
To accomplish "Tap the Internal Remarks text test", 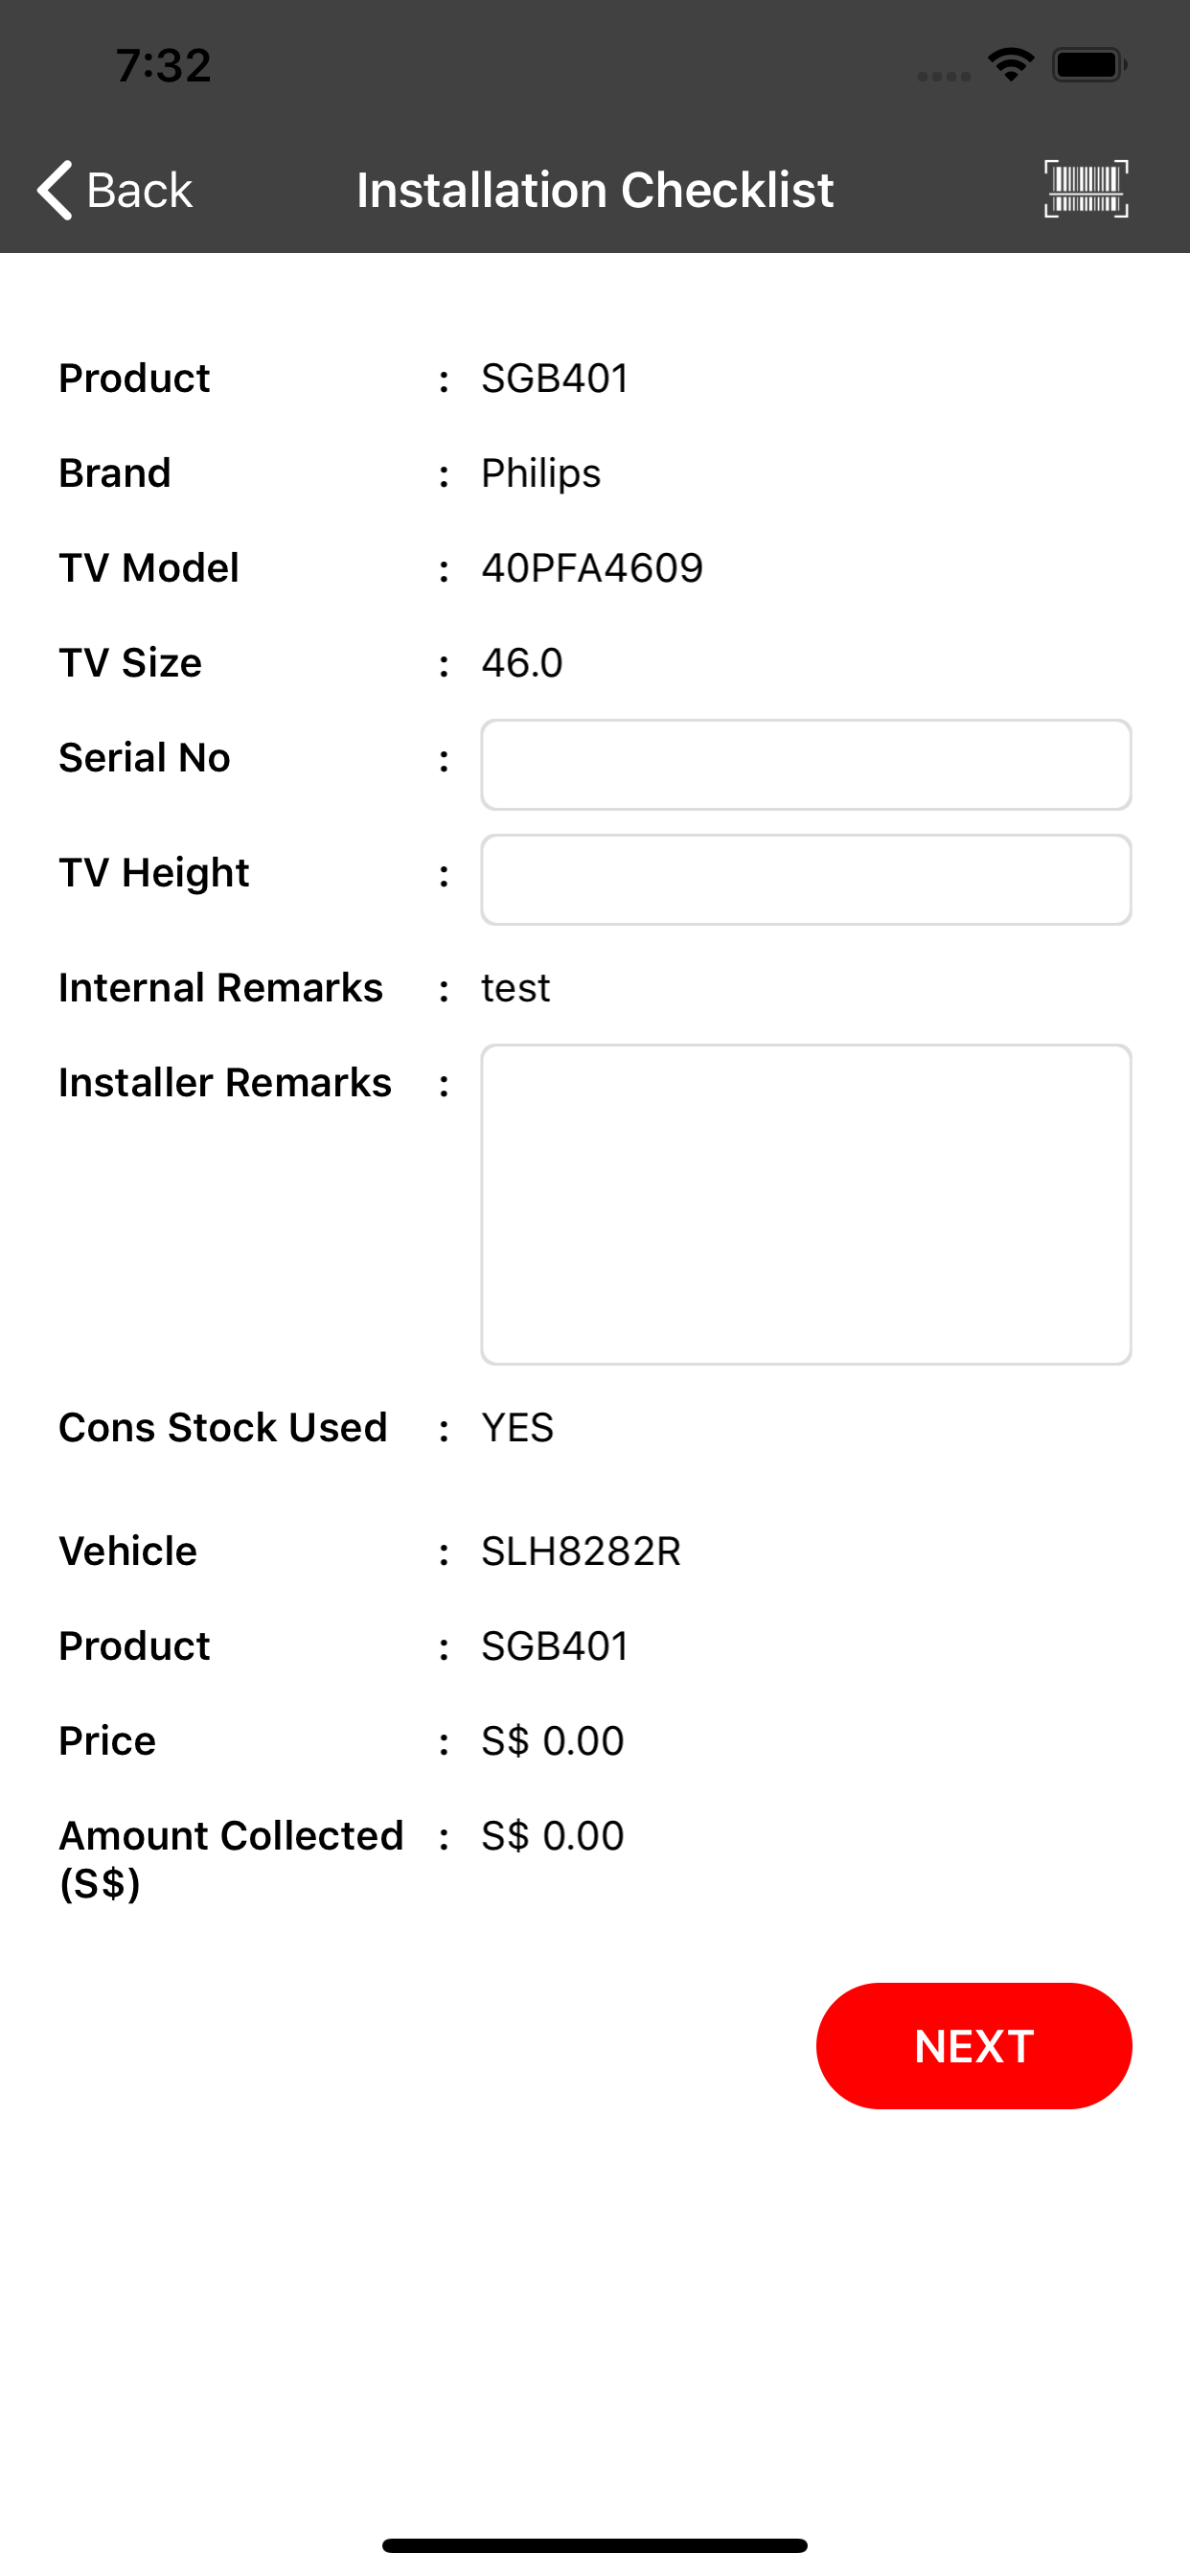I will pyautogui.click(x=516, y=988).
